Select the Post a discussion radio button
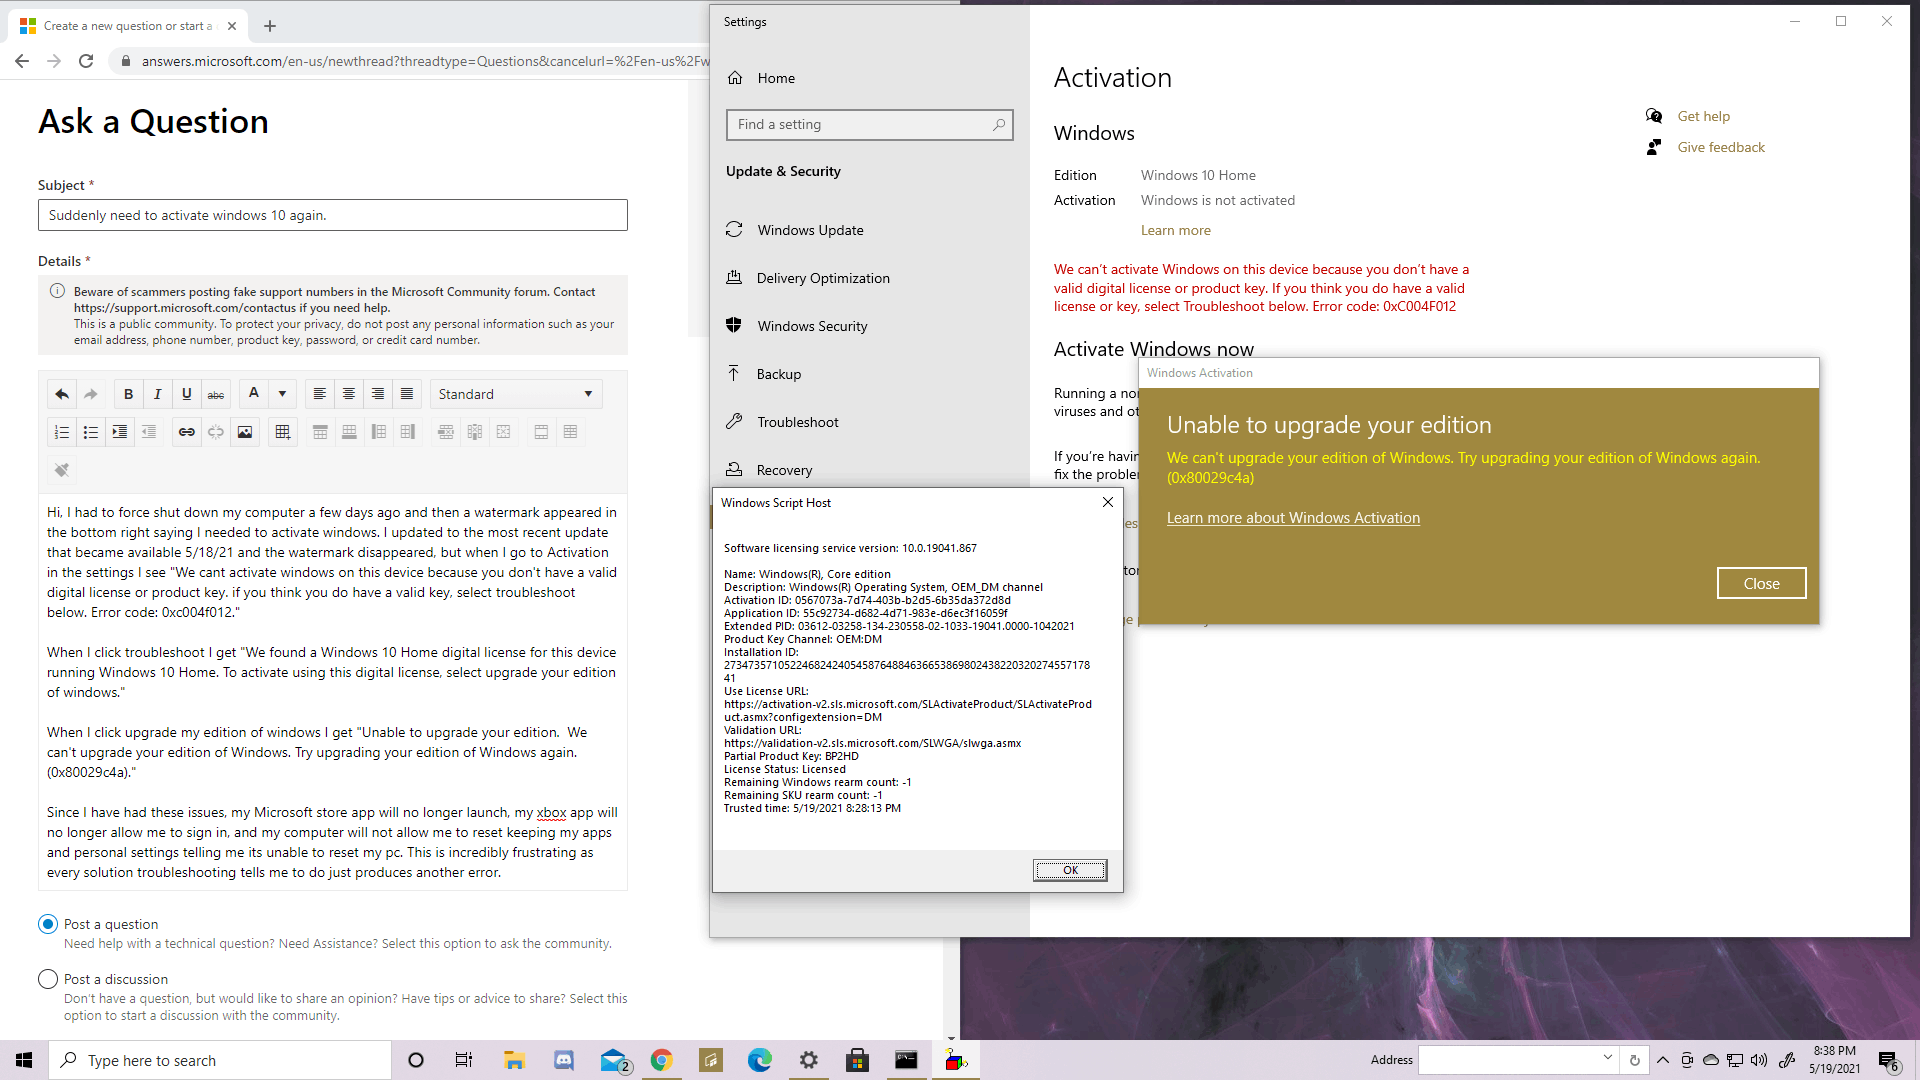The image size is (1920, 1080). tap(48, 979)
